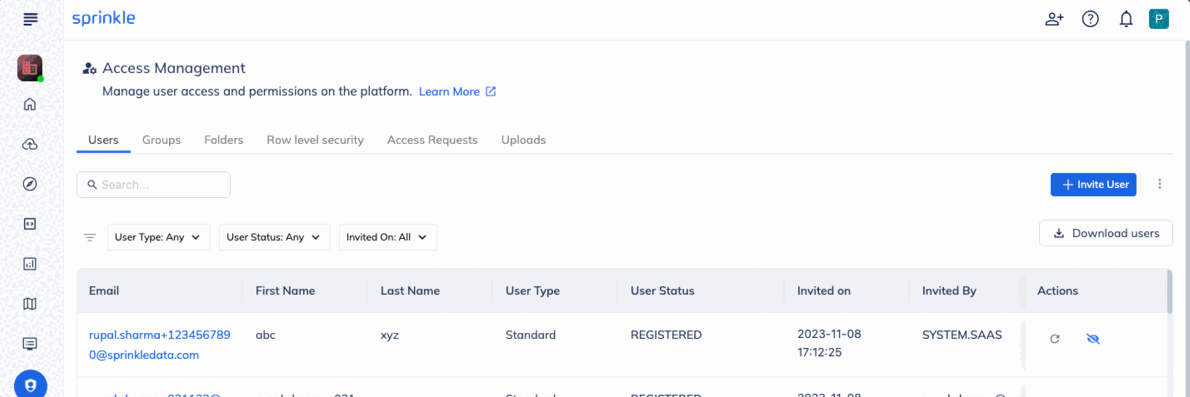
Task: Click the red organization avatar icon
Action: tap(30, 68)
